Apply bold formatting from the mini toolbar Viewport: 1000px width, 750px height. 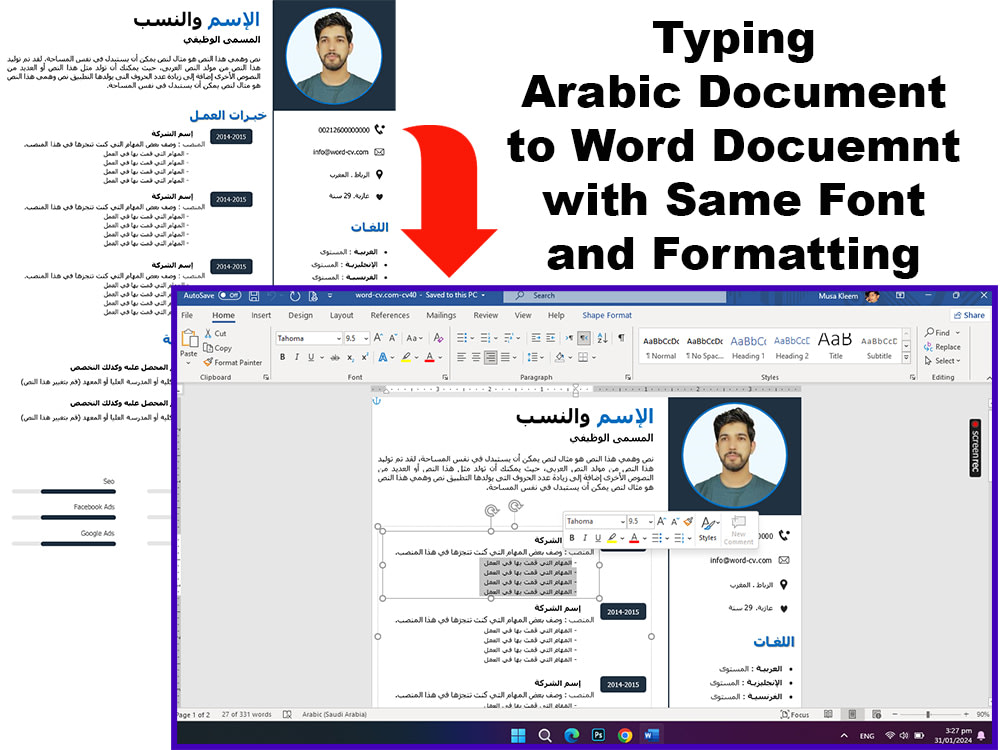[x=572, y=537]
